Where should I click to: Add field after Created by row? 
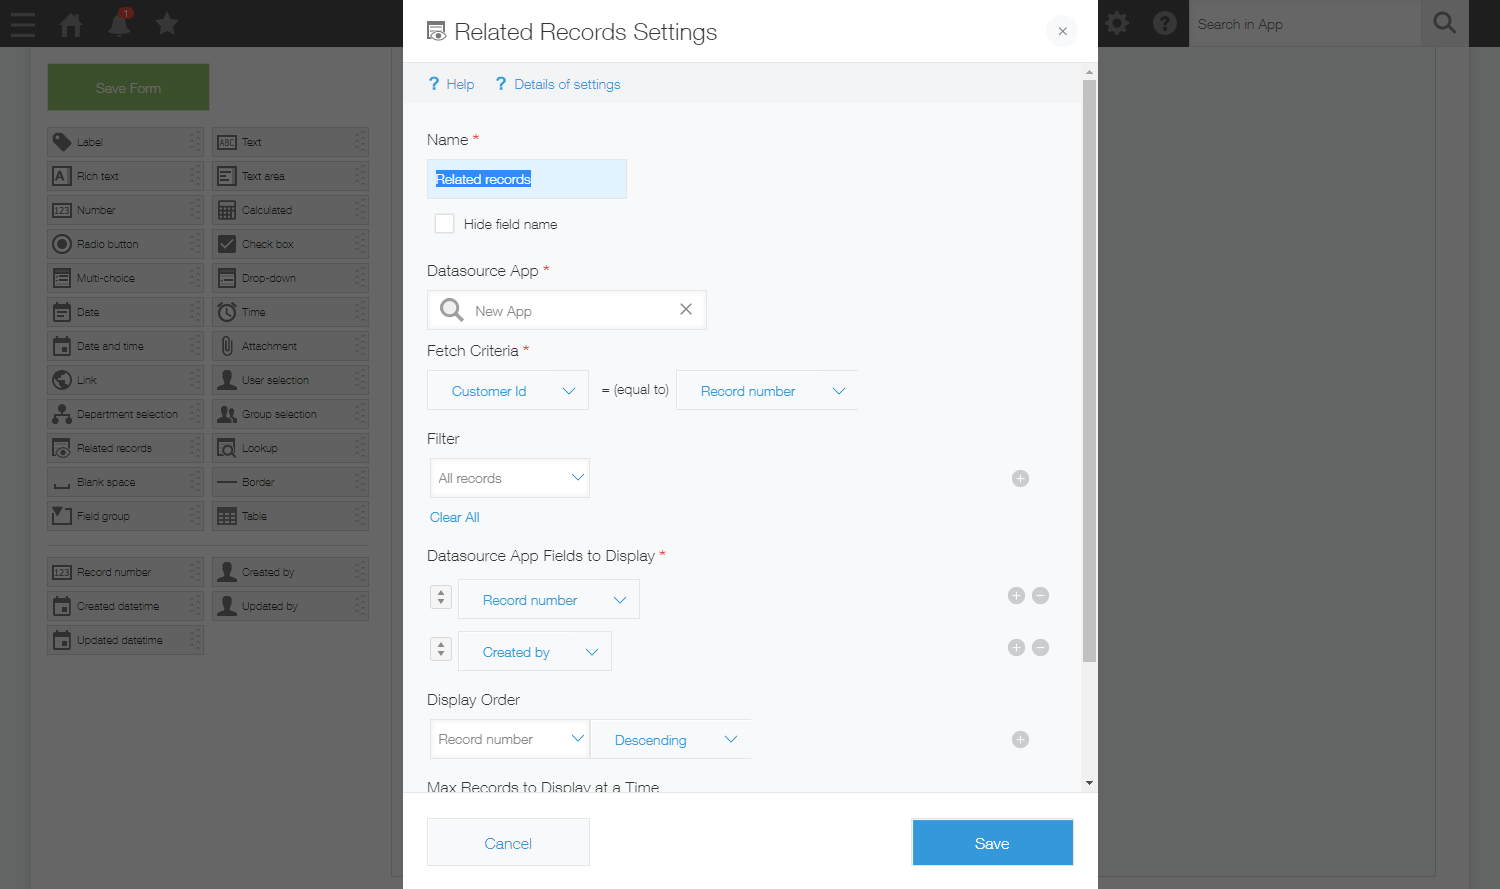1016,647
